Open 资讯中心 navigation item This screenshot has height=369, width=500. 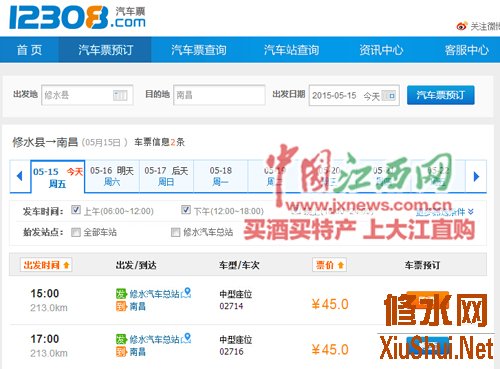(381, 50)
